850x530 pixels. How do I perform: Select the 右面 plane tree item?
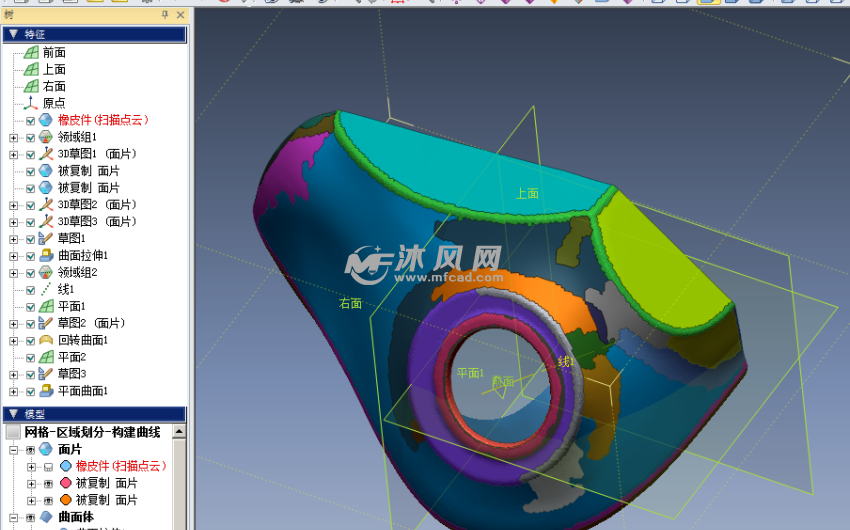coord(54,86)
